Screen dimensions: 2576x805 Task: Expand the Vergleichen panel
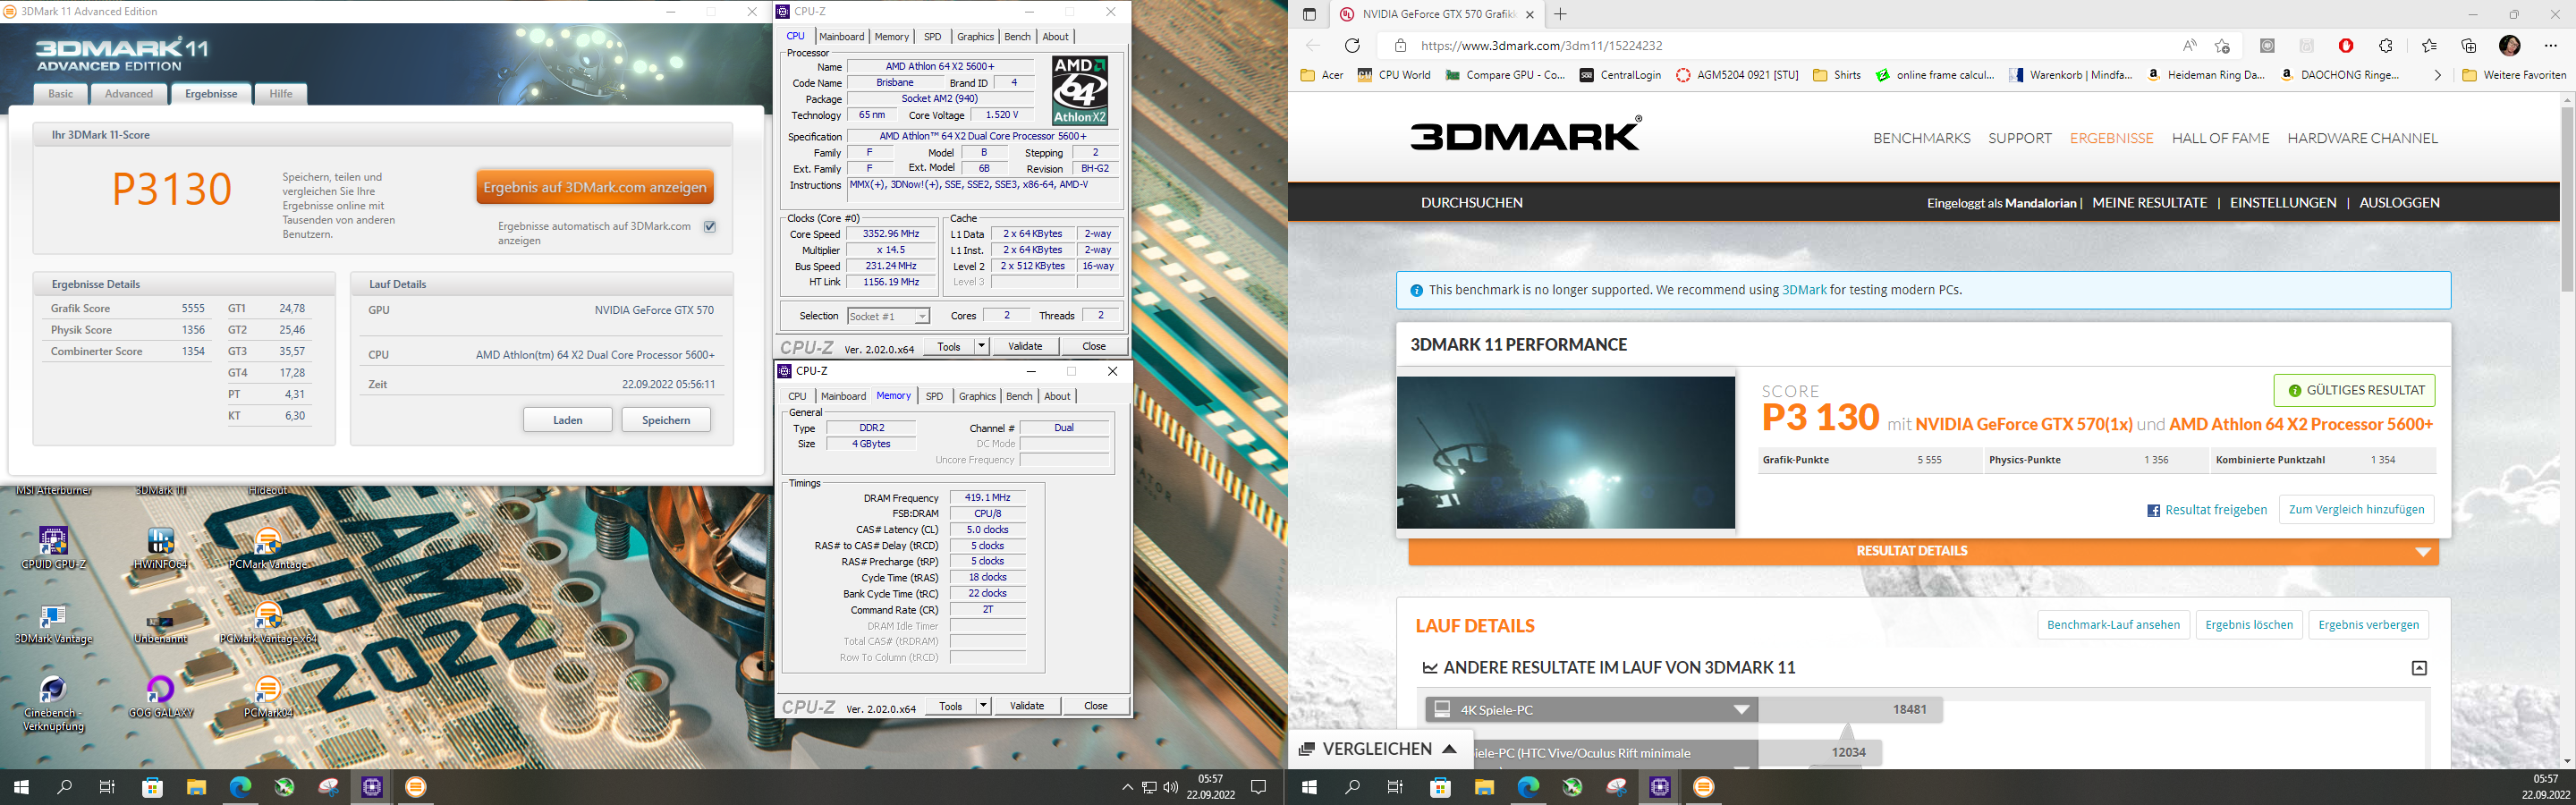tap(1378, 749)
